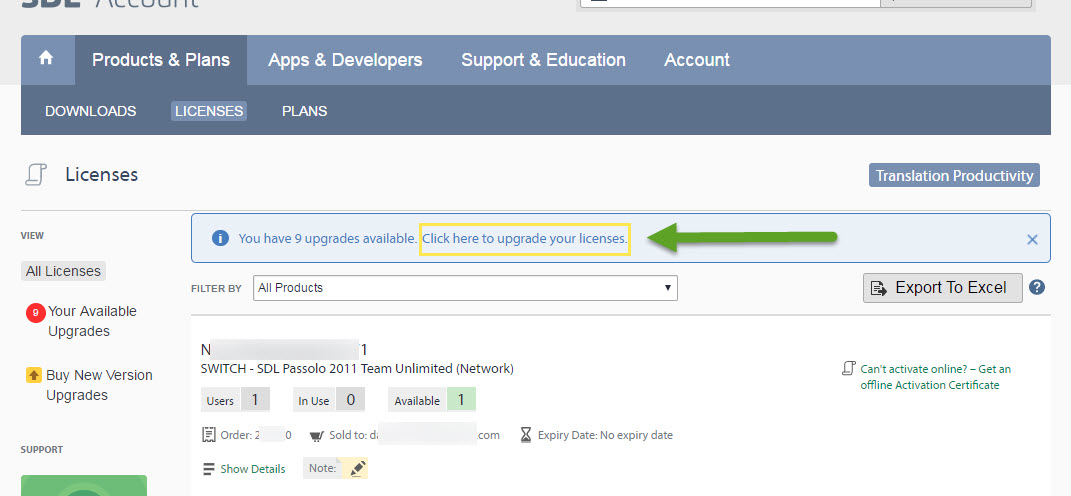Image resolution: width=1071 pixels, height=496 pixels.
Task: Switch to the DOWNLOADS tab
Action: tap(91, 111)
